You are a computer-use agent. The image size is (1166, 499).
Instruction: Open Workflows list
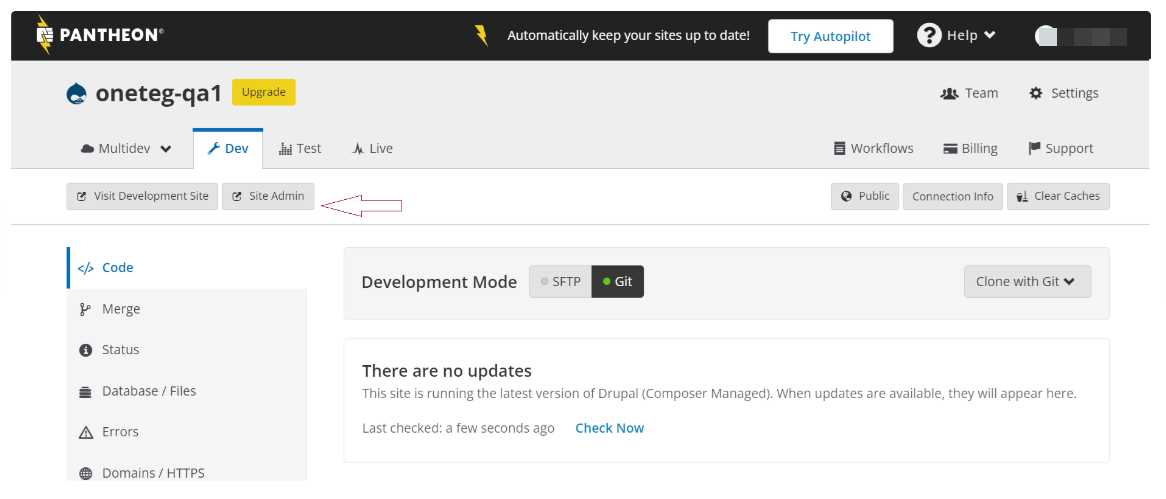point(873,148)
